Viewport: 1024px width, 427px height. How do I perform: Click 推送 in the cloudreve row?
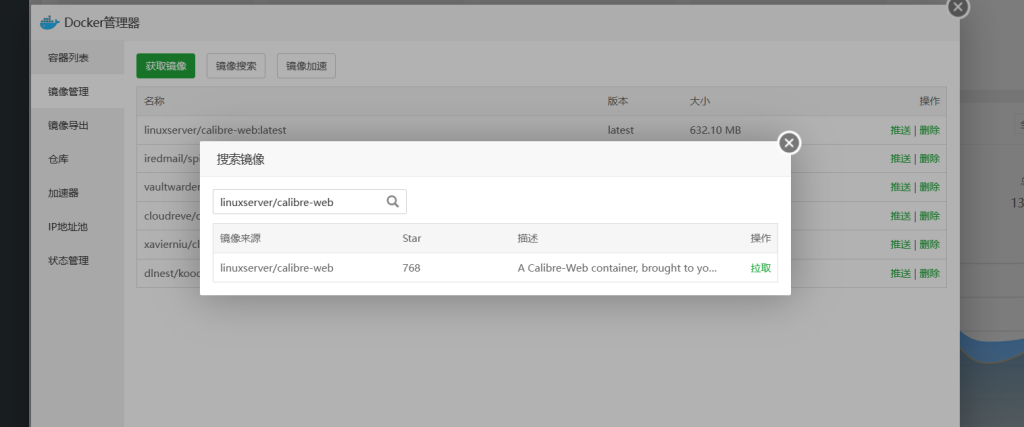click(901, 215)
